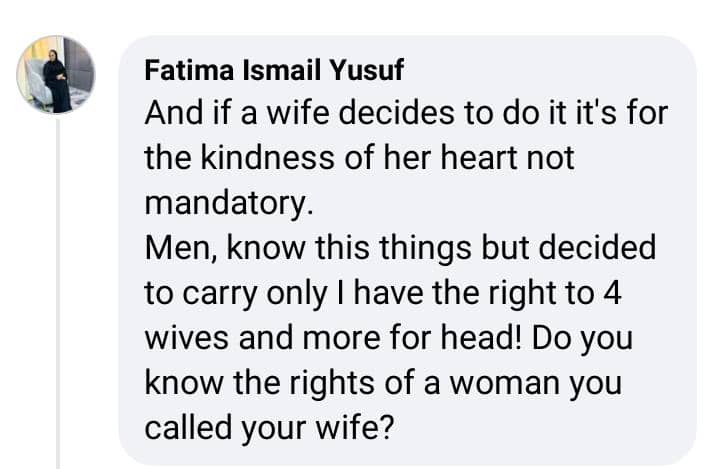This screenshot has height=469, width=720.
Task: Click the words "Do you" in the comment
Action: coord(583,339)
